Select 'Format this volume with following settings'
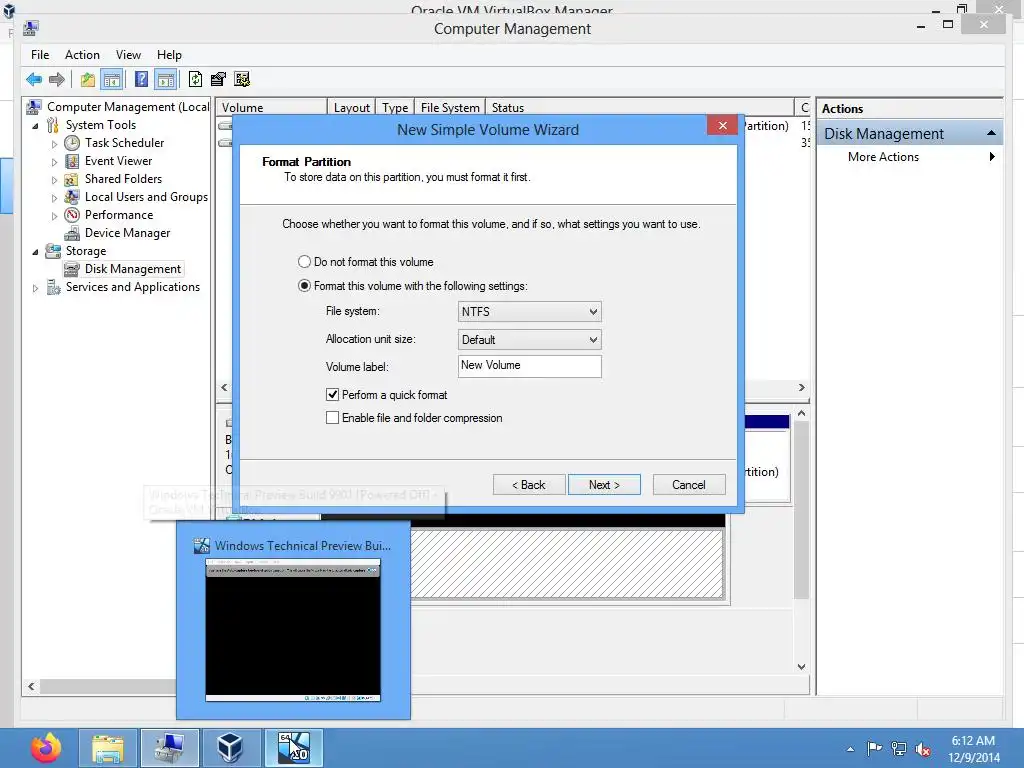Image resolution: width=1024 pixels, height=768 pixels. pos(304,286)
